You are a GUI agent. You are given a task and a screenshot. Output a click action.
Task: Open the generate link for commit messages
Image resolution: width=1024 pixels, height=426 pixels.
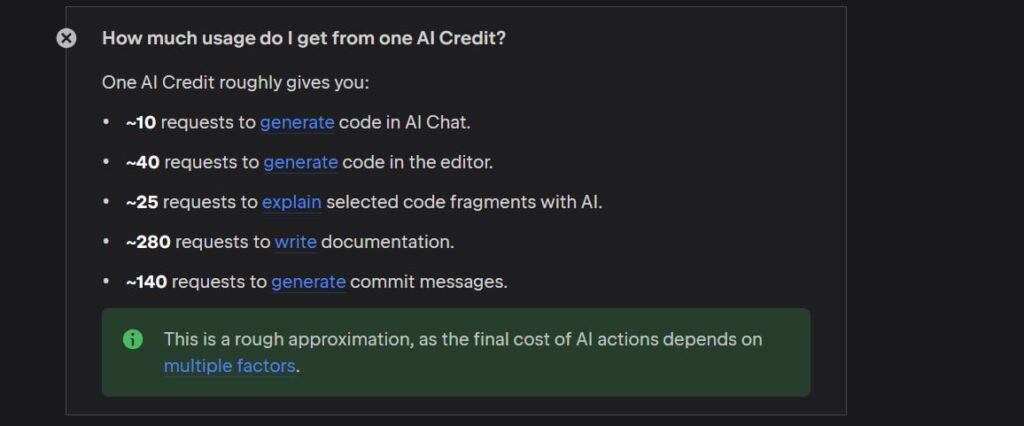pyautogui.click(x=308, y=282)
